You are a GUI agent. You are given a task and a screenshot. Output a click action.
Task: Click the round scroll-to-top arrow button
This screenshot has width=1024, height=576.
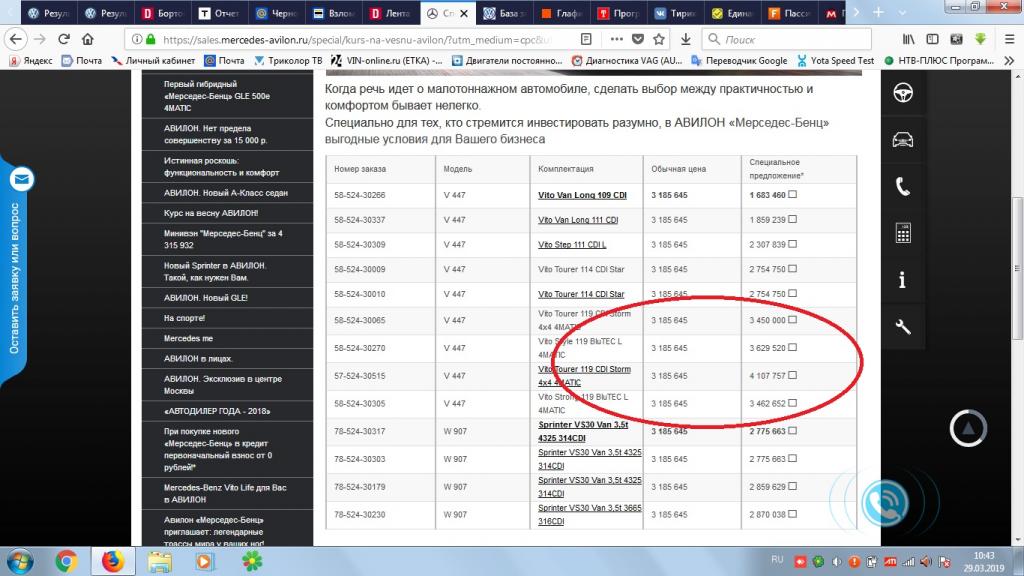[968, 428]
